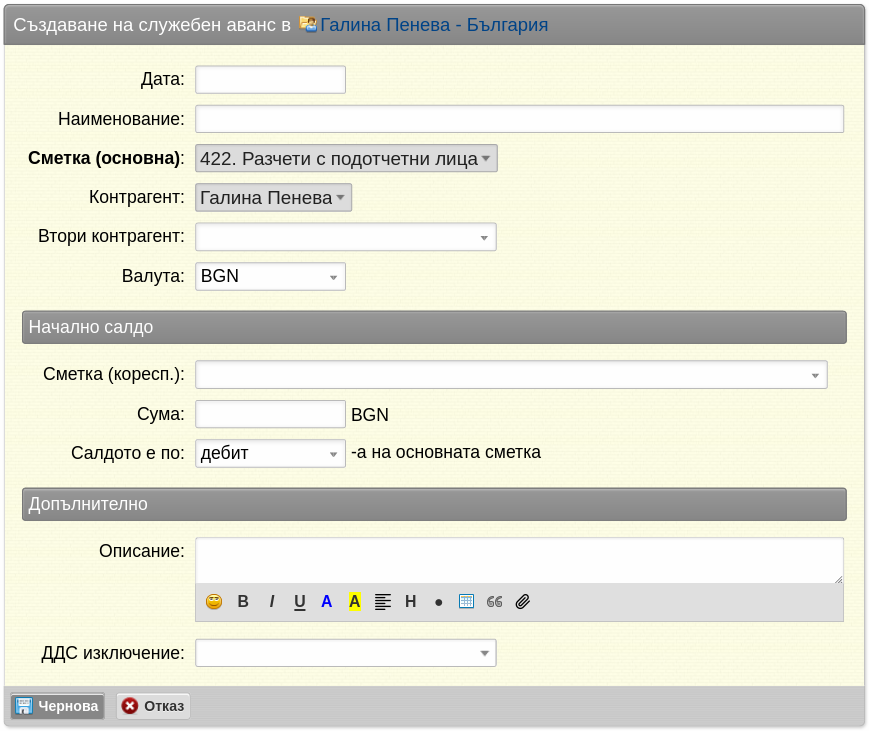
Task: Insert bullet list item icon
Action: [x=438, y=602]
